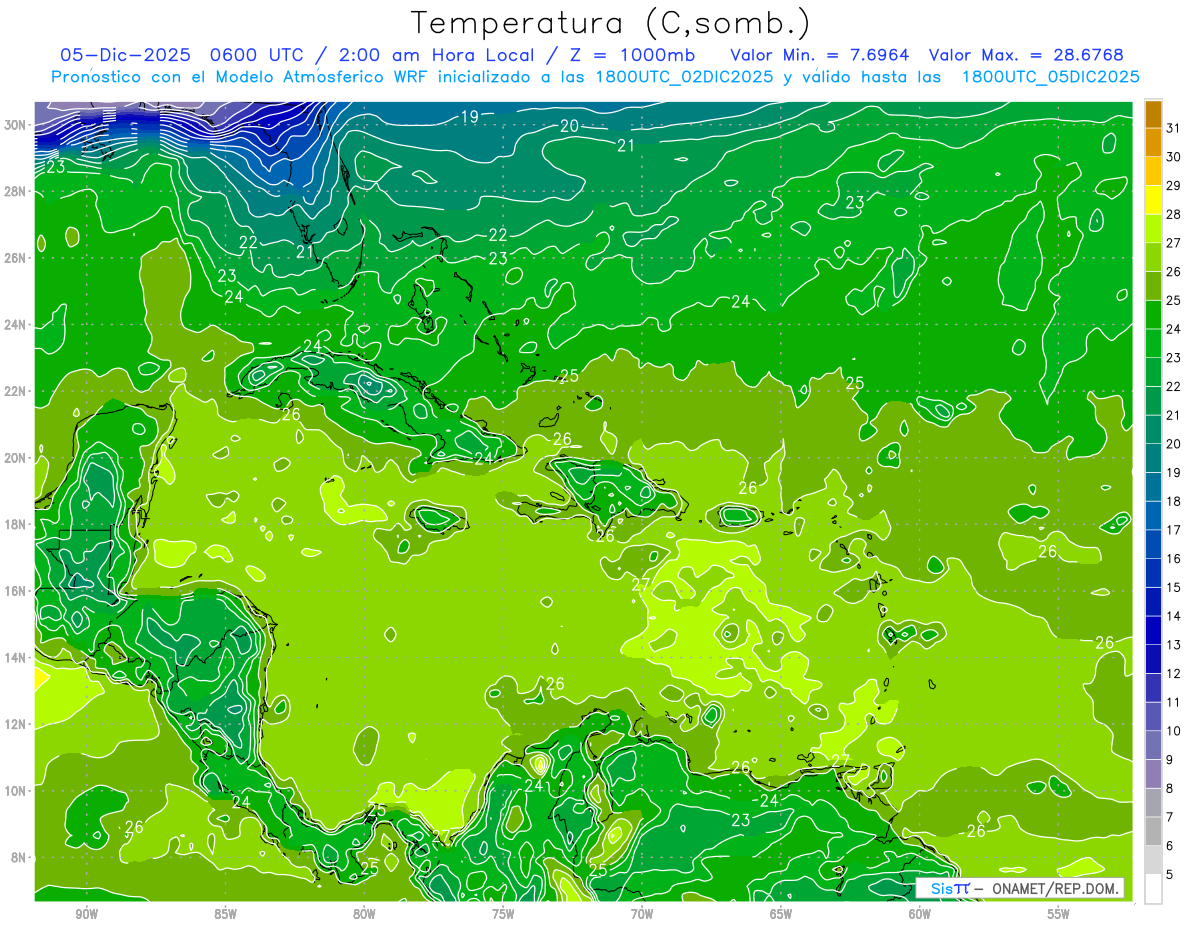Click the '80W' longitude axis label
This screenshot has width=1200, height=927.
tap(364, 913)
